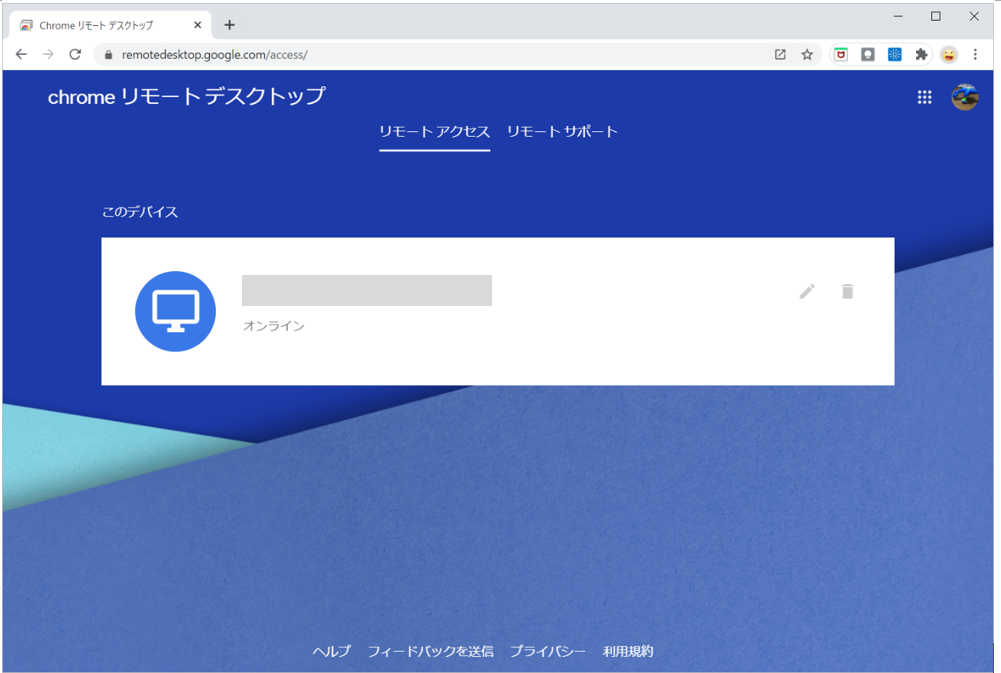
Task: Open the プライバシー link
Action: (548, 651)
